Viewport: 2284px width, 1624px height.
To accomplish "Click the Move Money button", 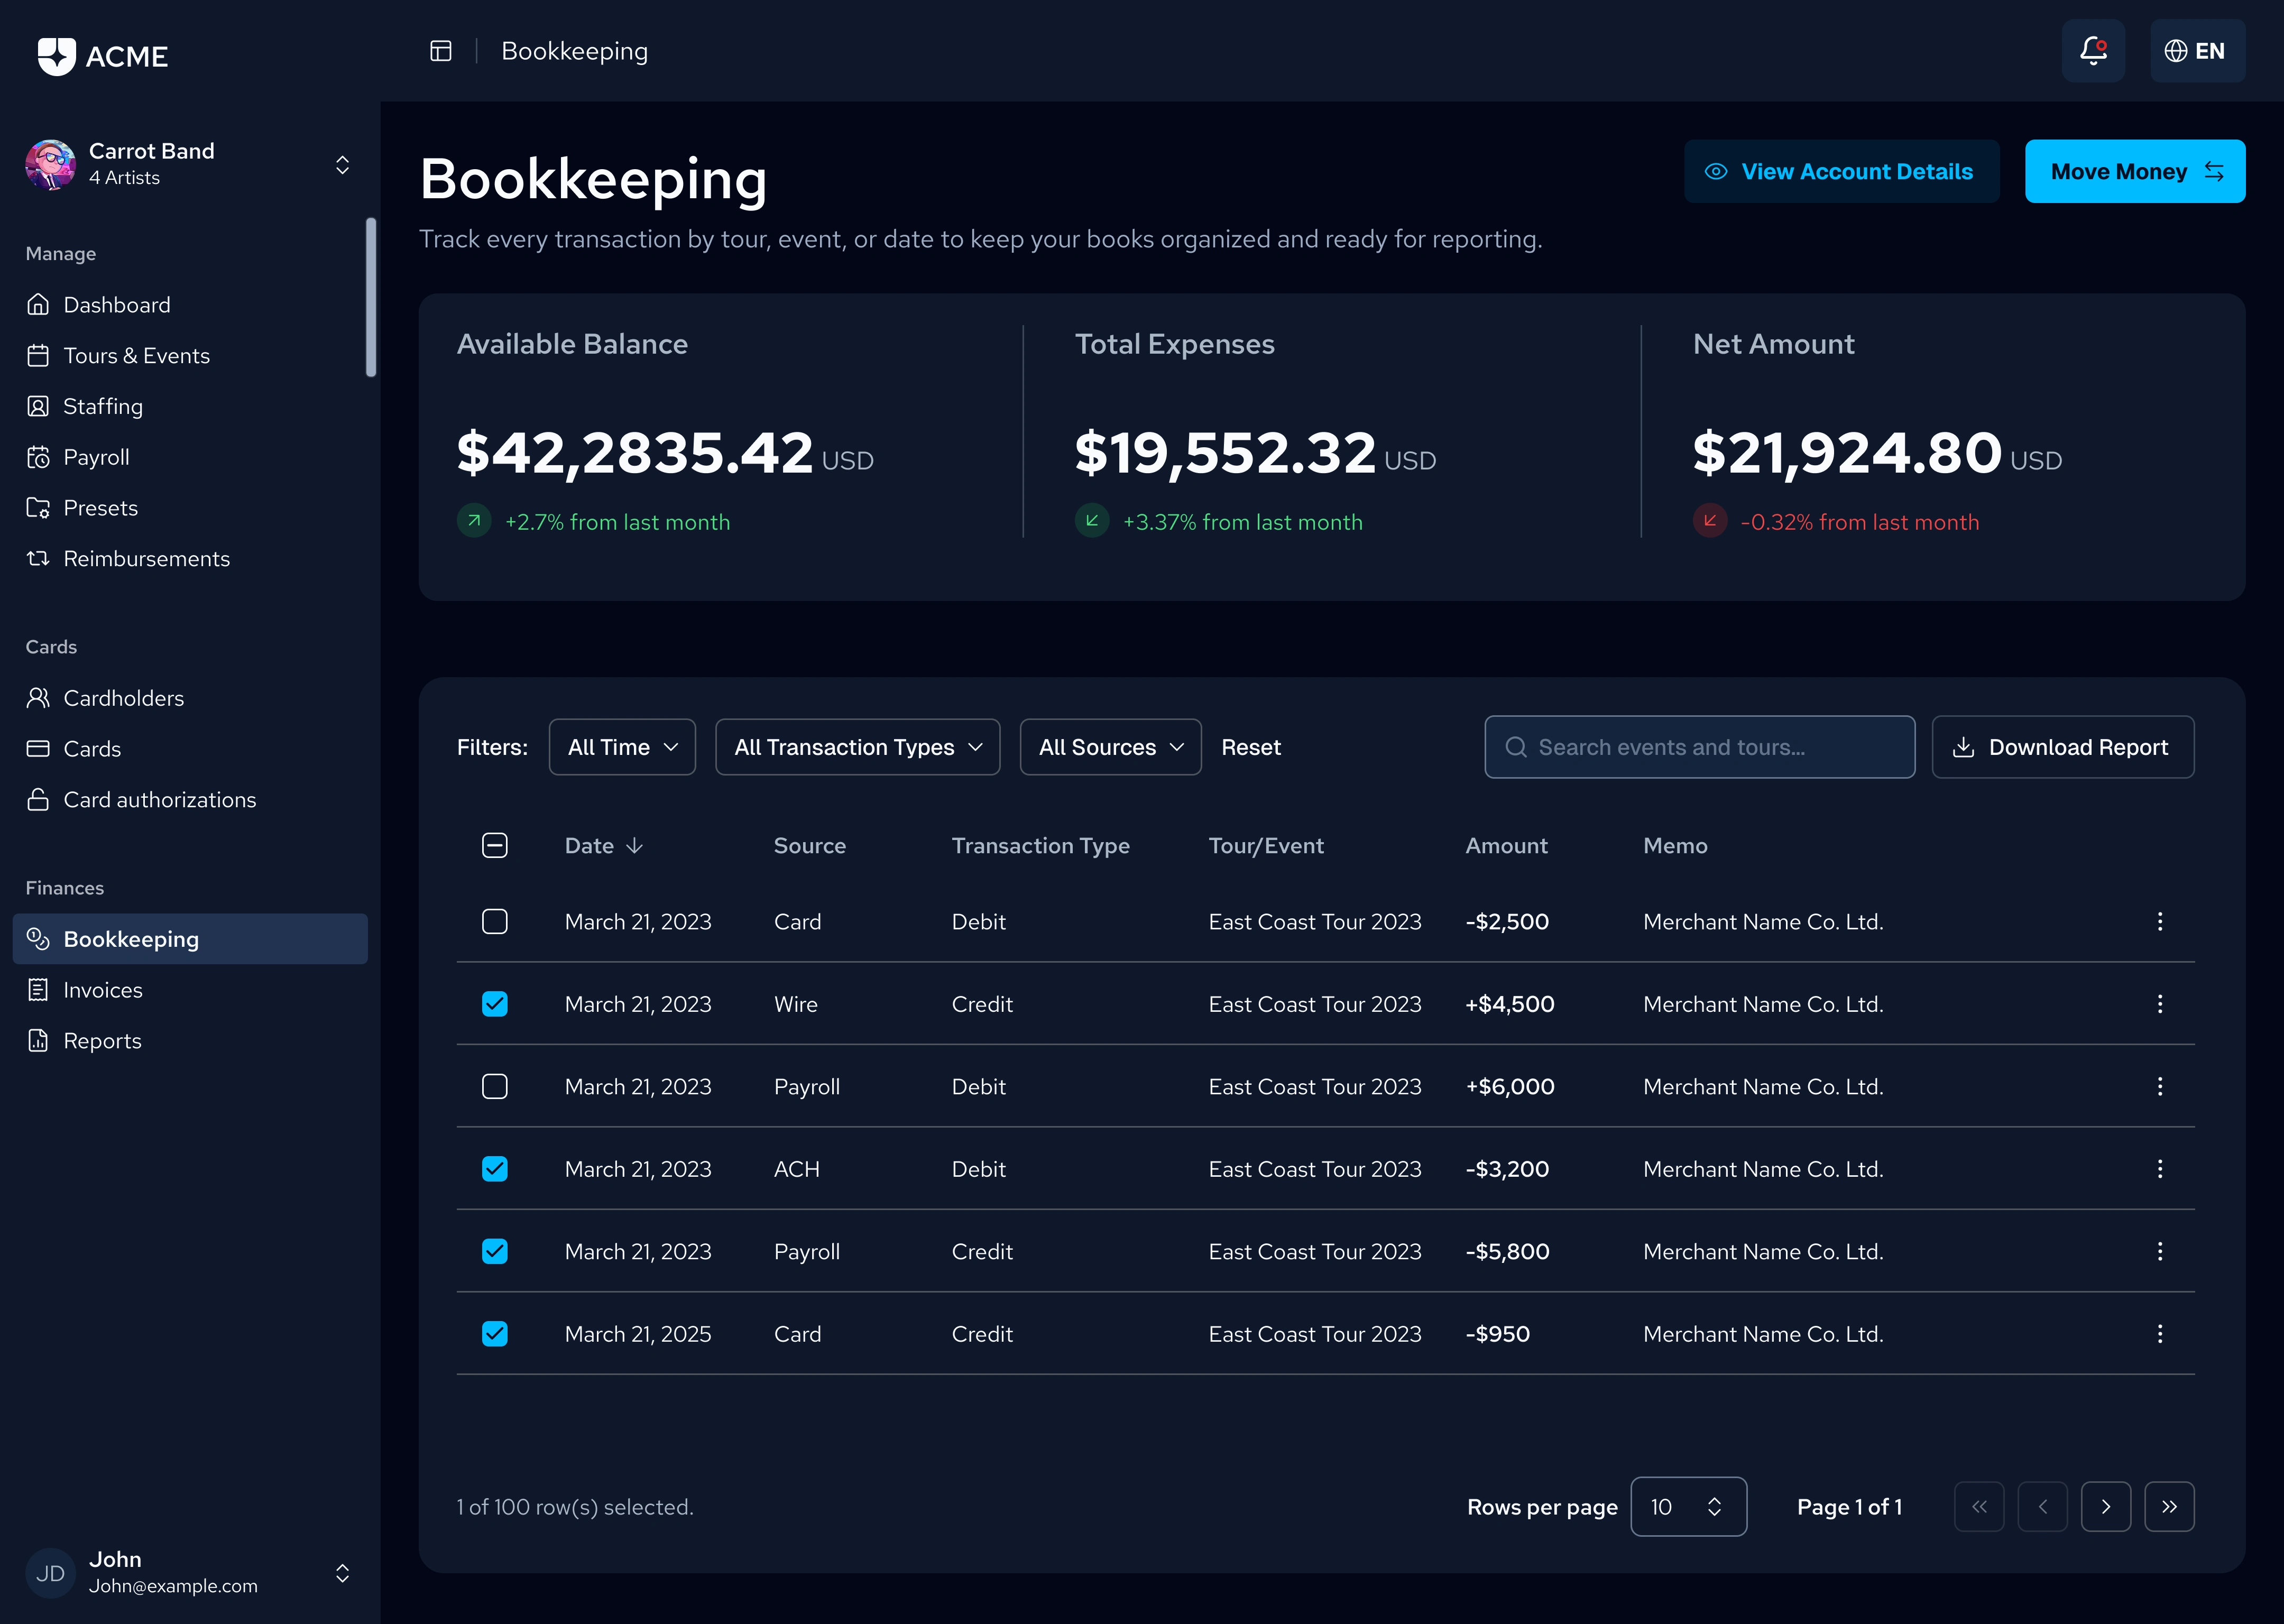I will click(x=2134, y=172).
